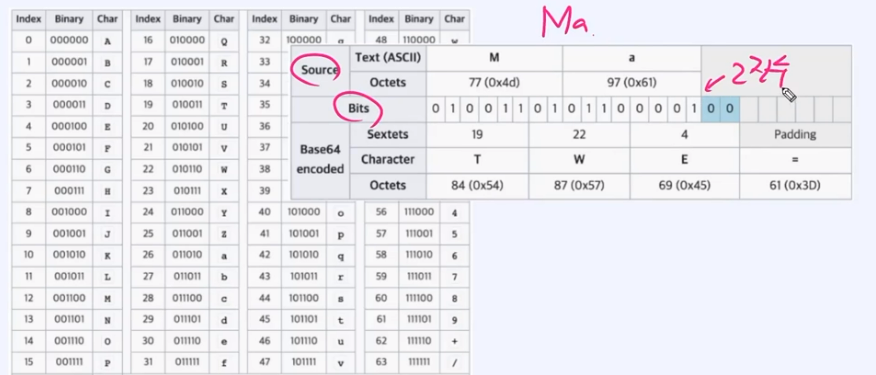The image size is (876, 375).
Task: Click binary value '010000'
Action: coord(187,40)
